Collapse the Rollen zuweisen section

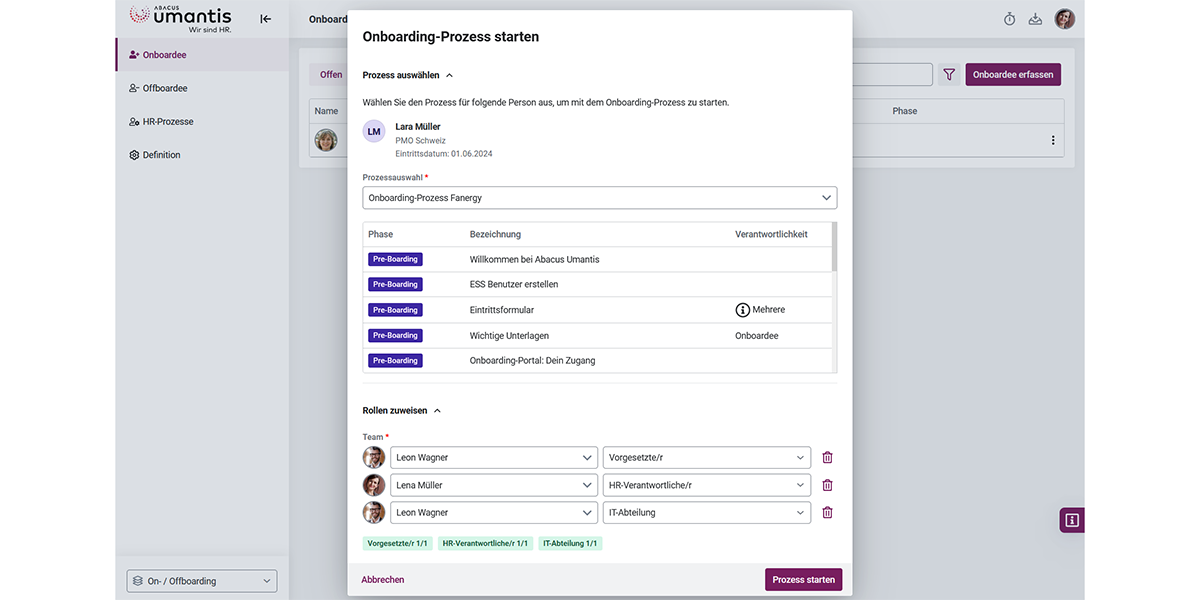(437, 411)
